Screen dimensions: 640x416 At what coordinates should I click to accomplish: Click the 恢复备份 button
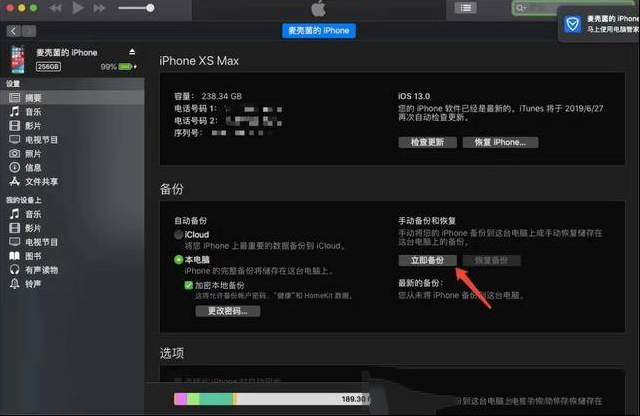[491, 260]
